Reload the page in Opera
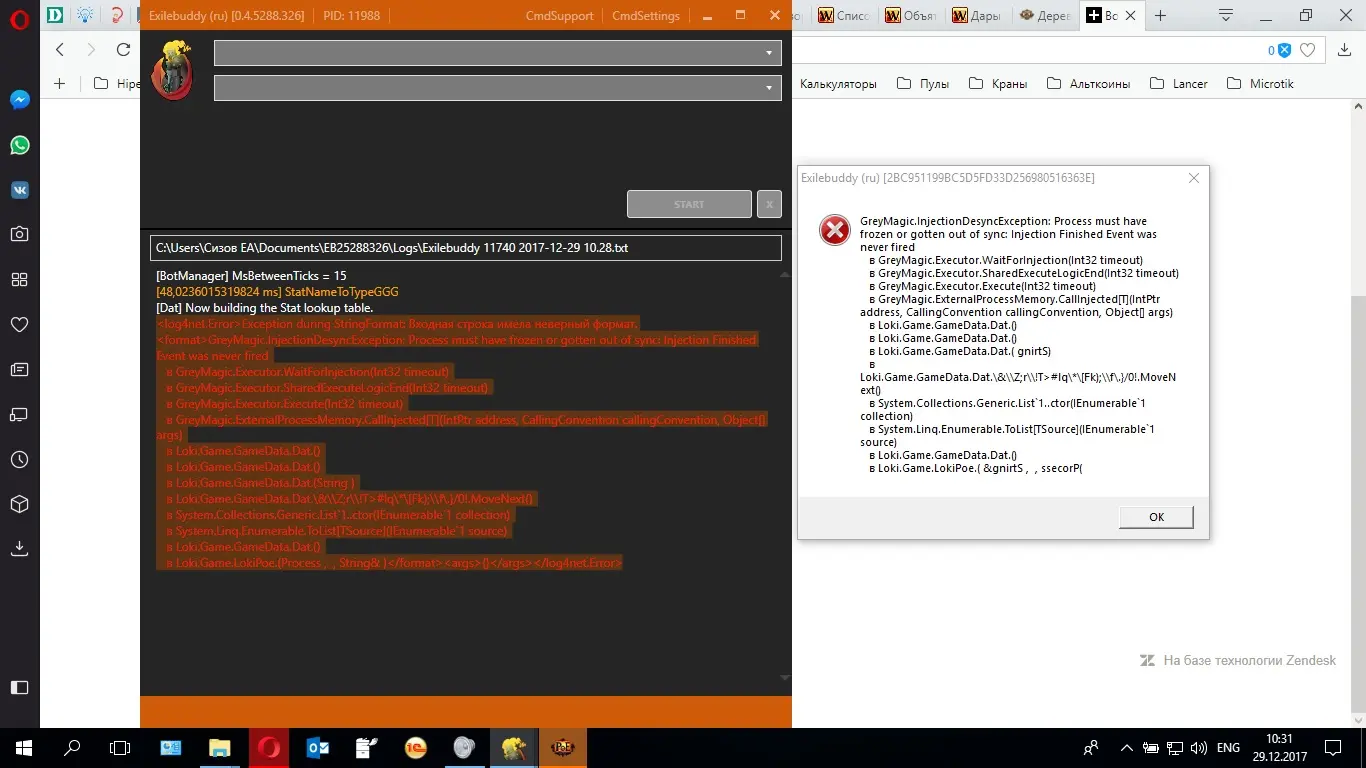Screen dimensions: 1366x768 [x=123, y=50]
